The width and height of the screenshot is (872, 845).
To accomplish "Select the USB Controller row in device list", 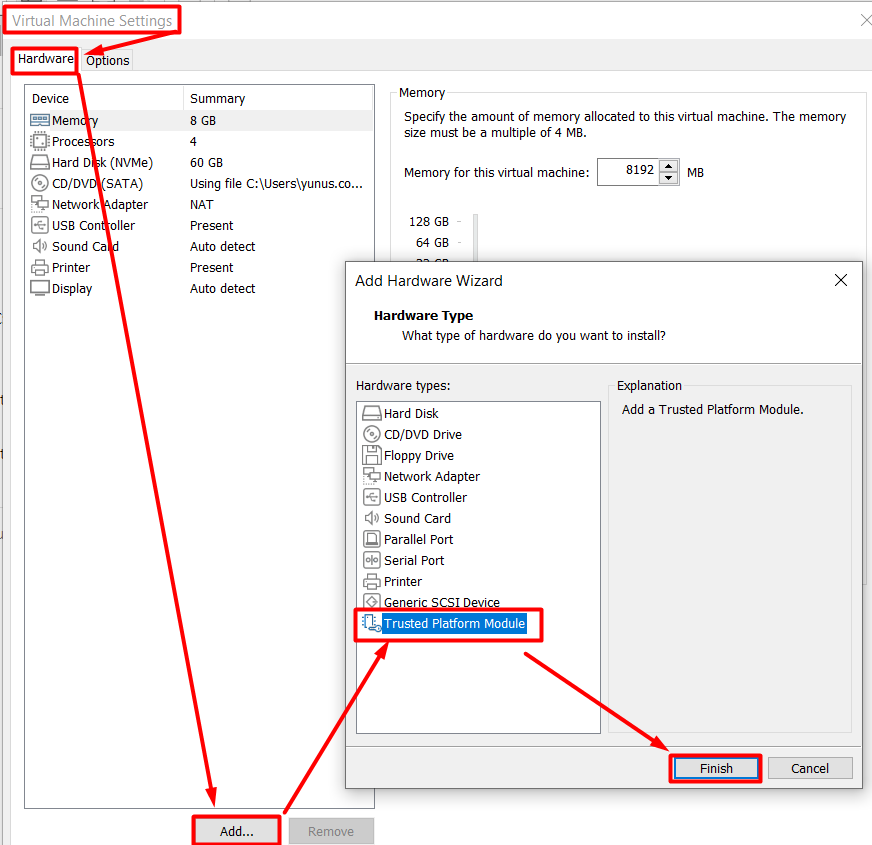I will (x=92, y=225).
